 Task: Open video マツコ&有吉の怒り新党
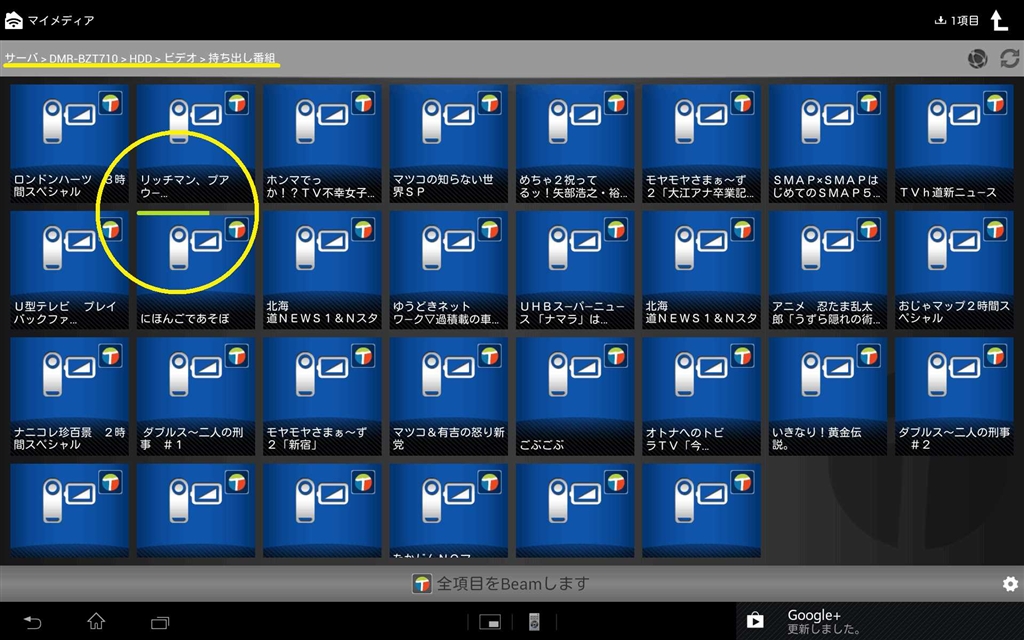pyautogui.click(x=449, y=396)
